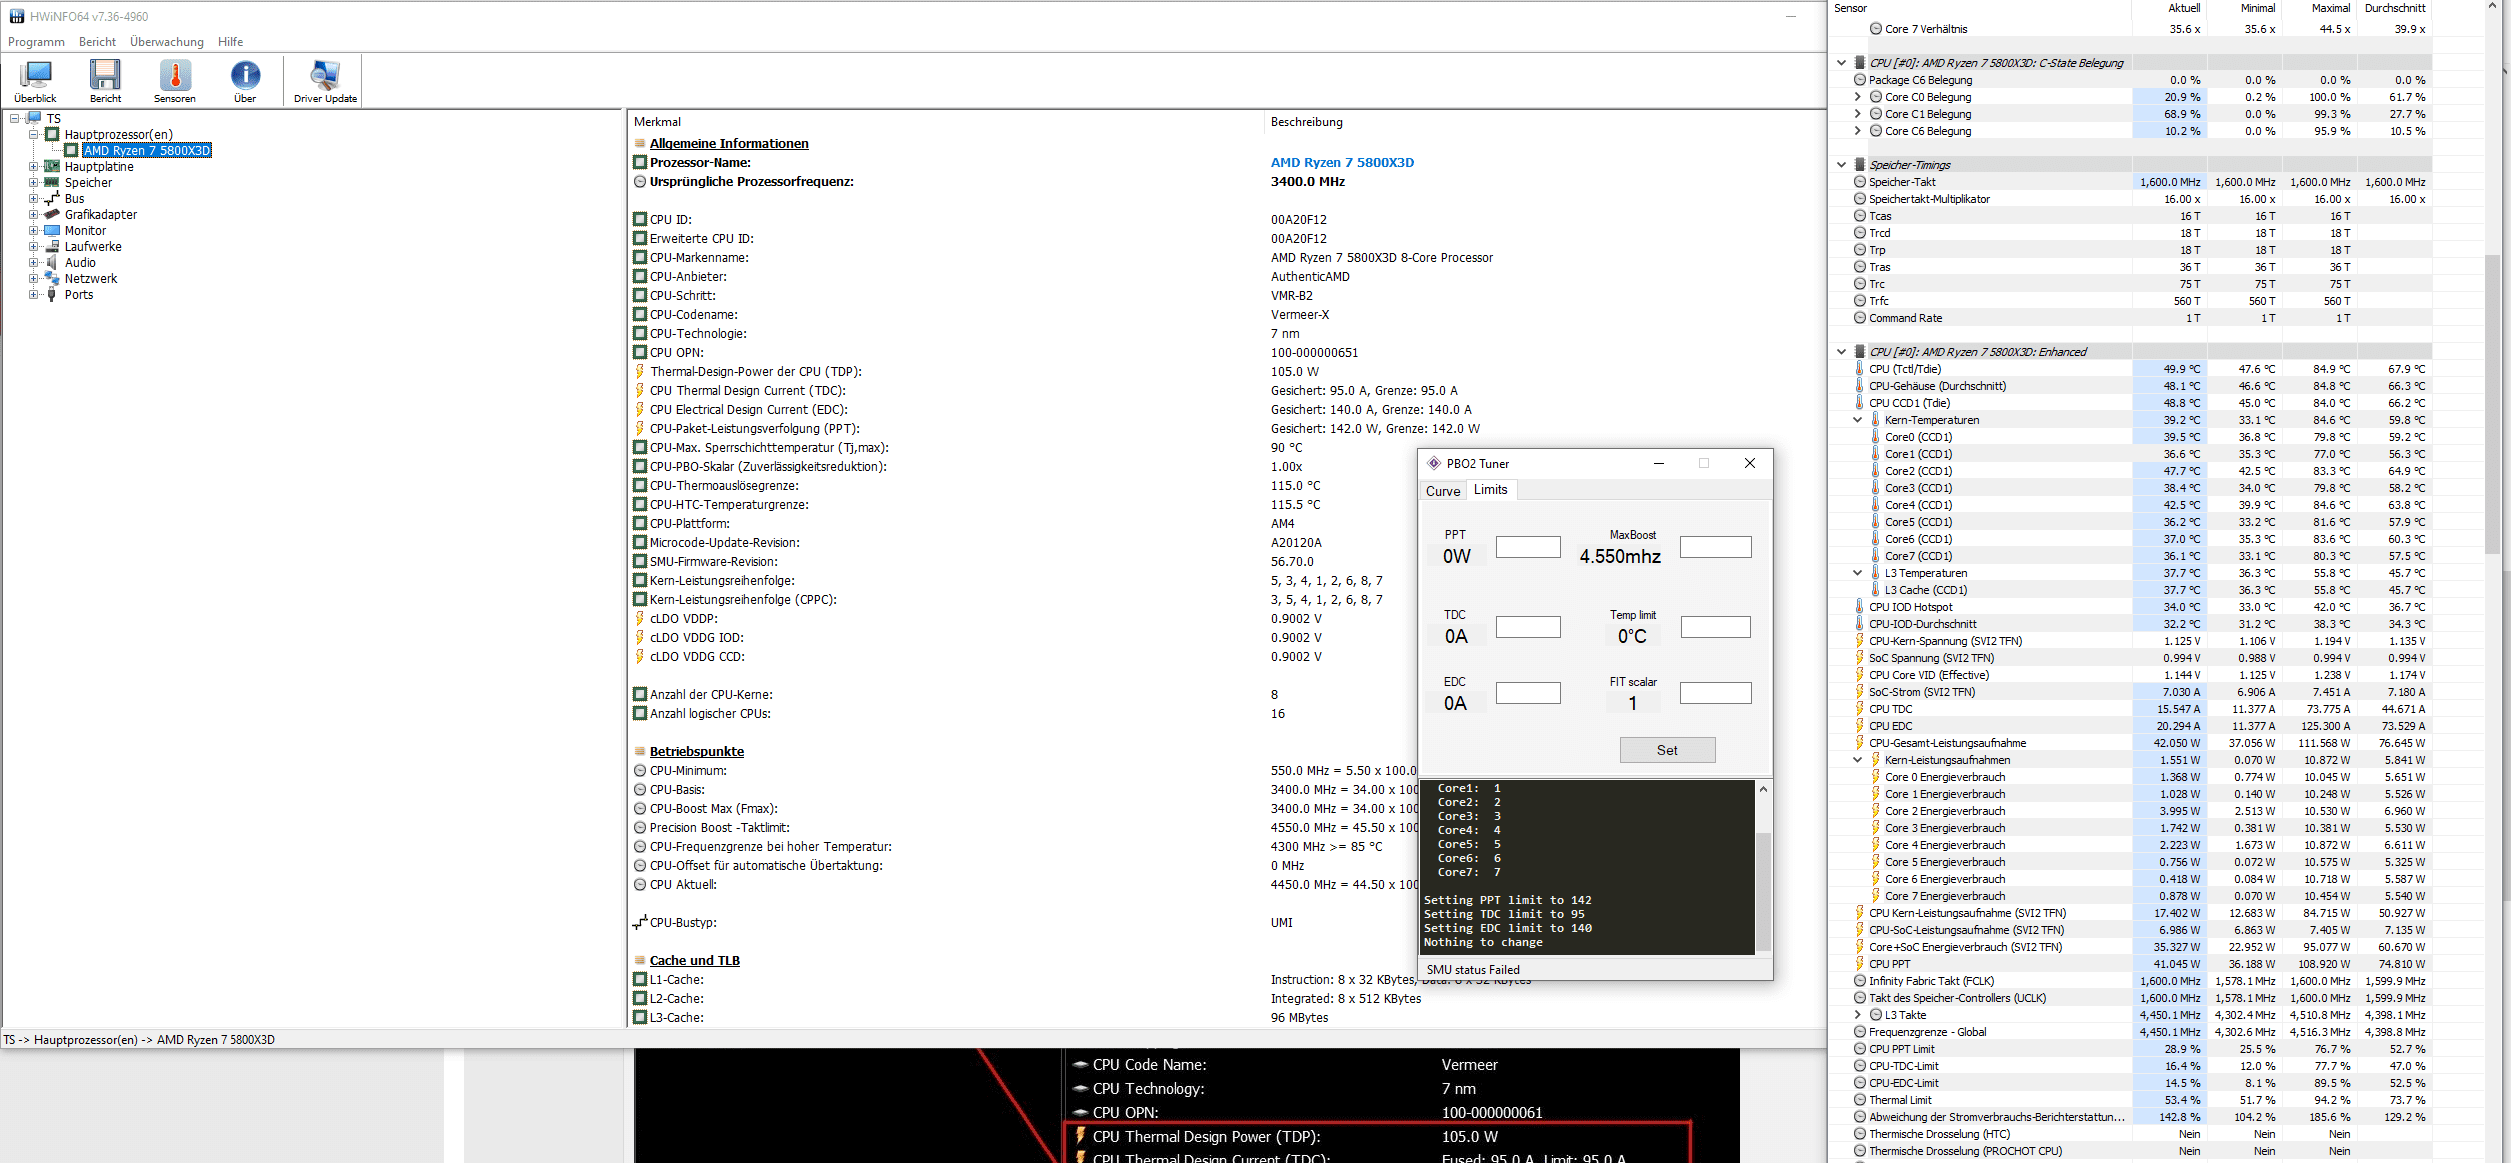
Task: Click the PBO2 Tuner title icon
Action: coord(1434,463)
